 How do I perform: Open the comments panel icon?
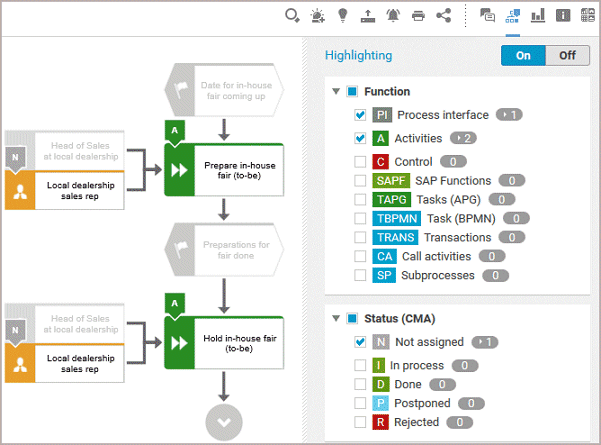click(487, 15)
